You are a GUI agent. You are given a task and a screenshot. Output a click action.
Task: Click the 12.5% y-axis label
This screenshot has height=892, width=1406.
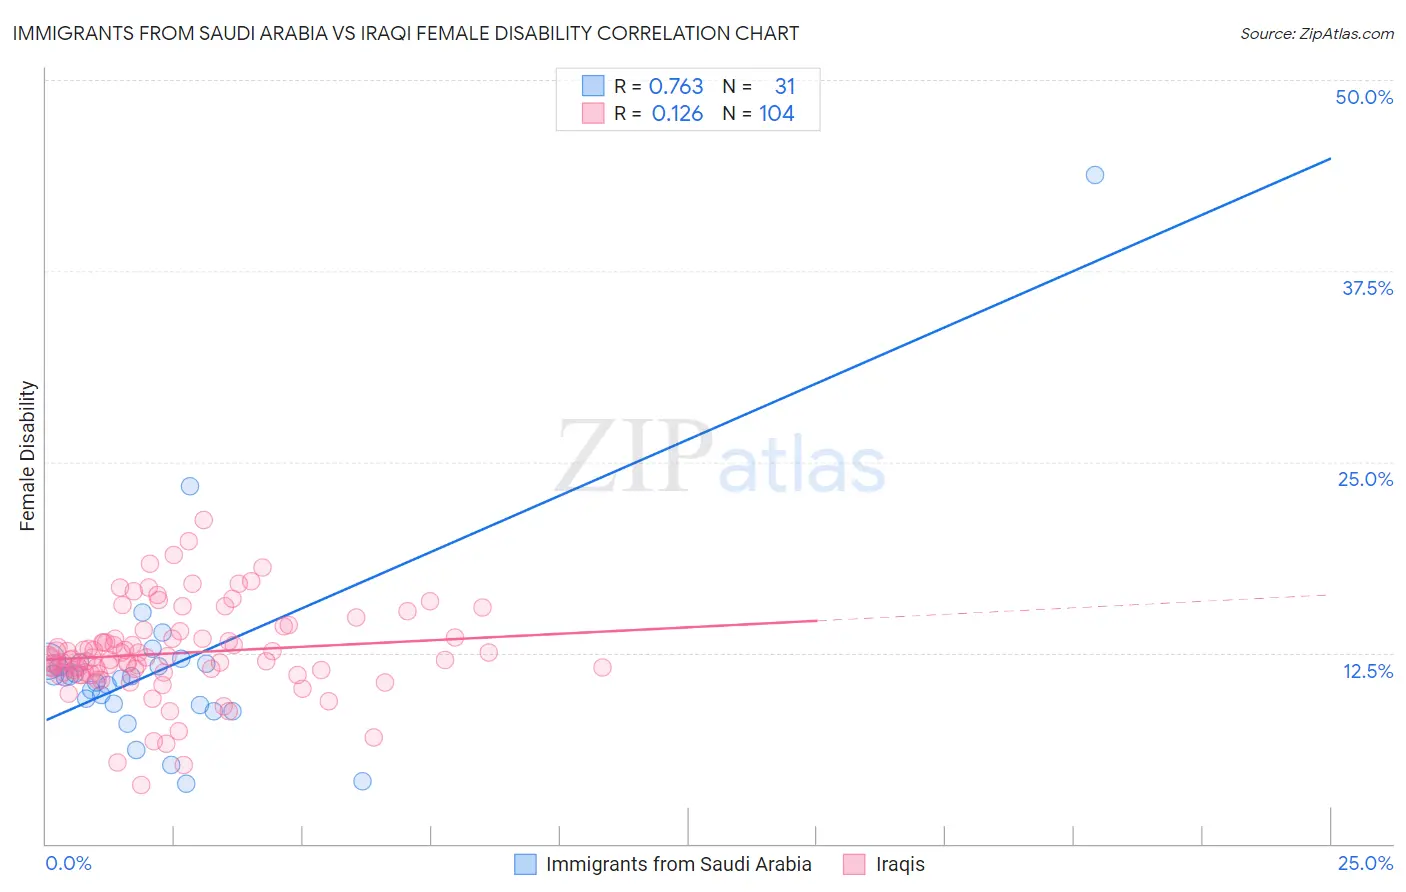1367,671
